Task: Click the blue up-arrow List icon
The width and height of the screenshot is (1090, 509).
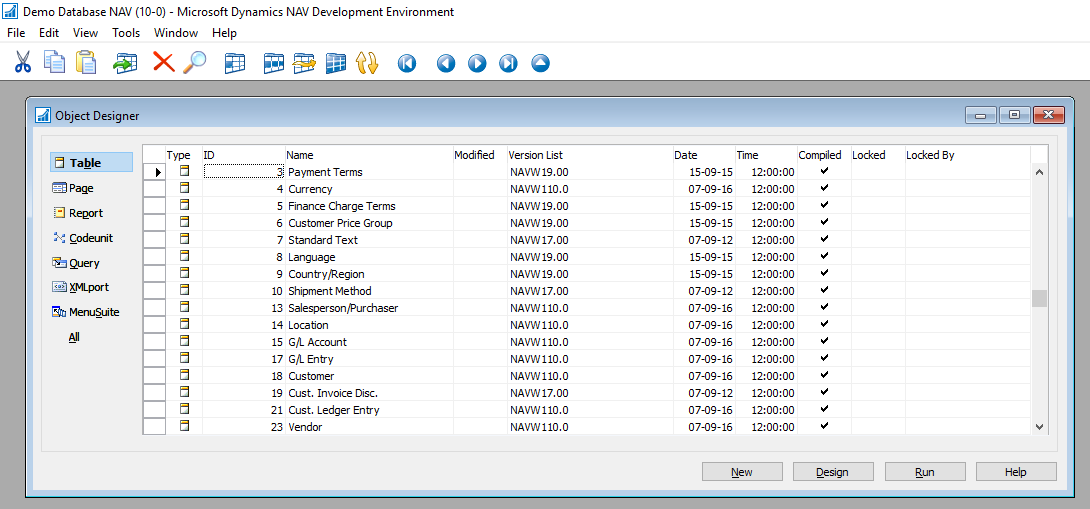Action: tap(540, 63)
